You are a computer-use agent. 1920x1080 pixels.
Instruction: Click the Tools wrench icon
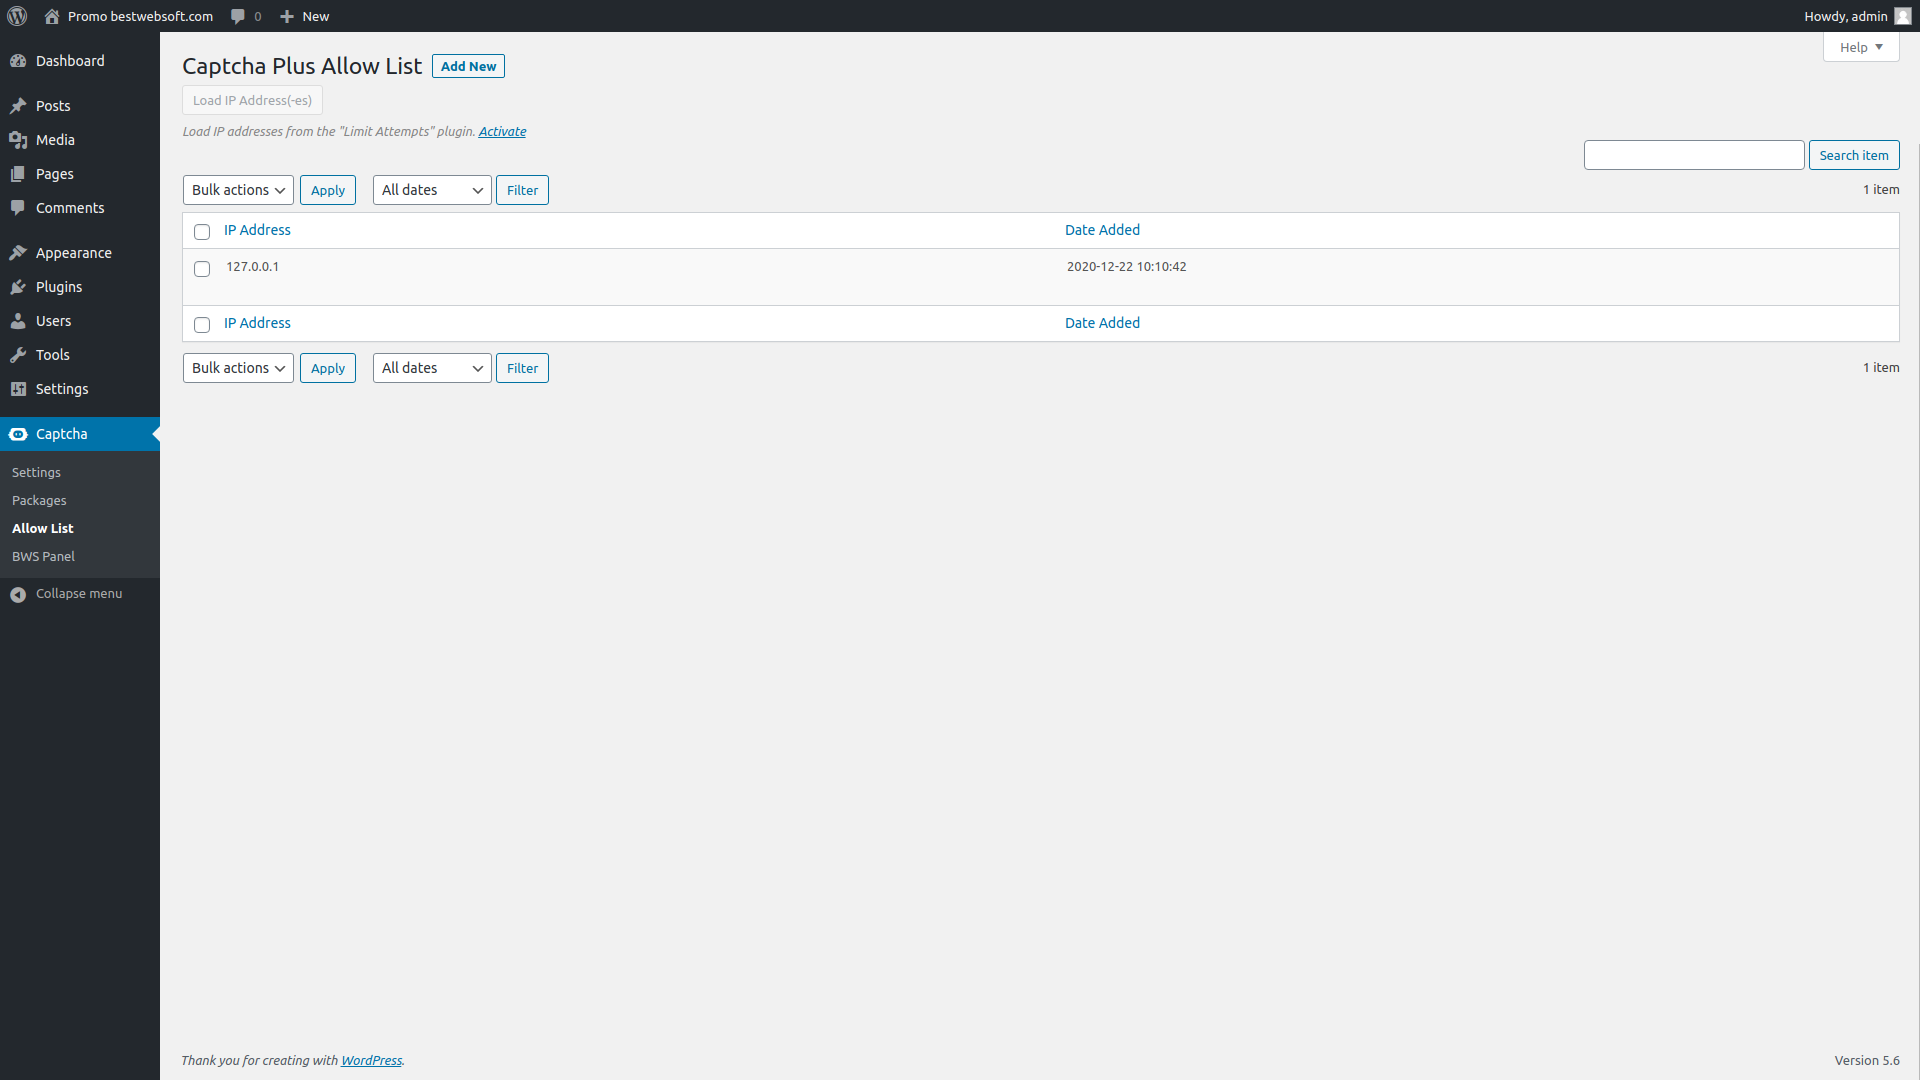[18, 355]
